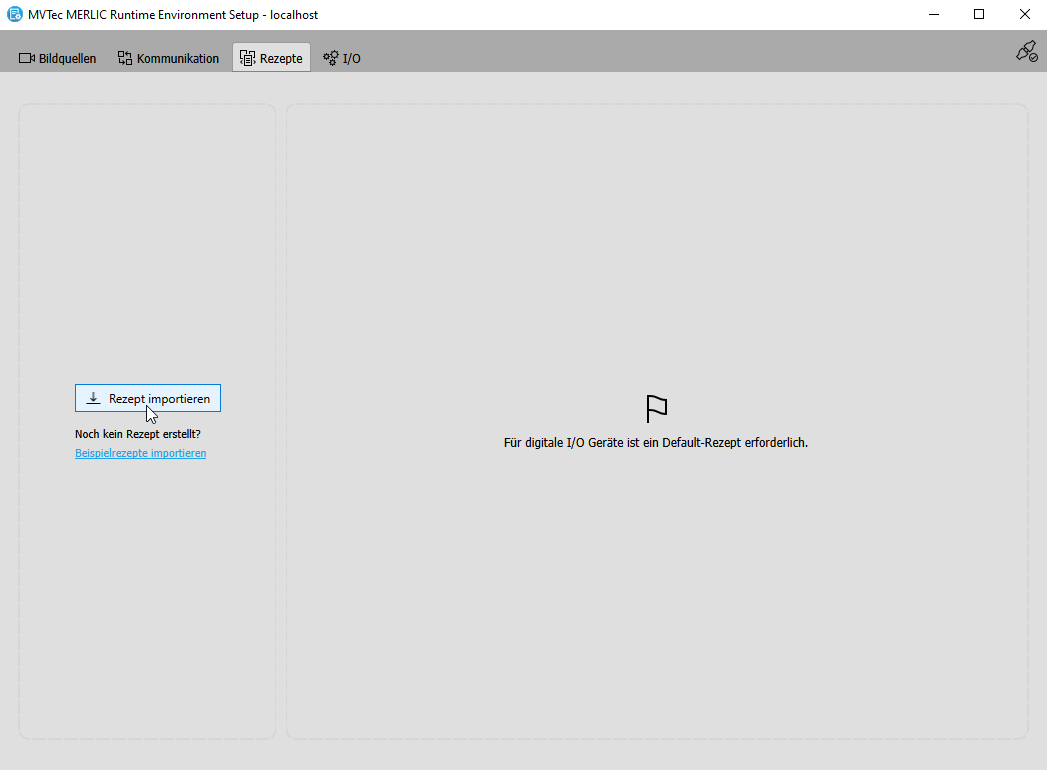Click the recipe document icon on Rezepte tab
Viewport: 1047px width, 770px height.
248,59
